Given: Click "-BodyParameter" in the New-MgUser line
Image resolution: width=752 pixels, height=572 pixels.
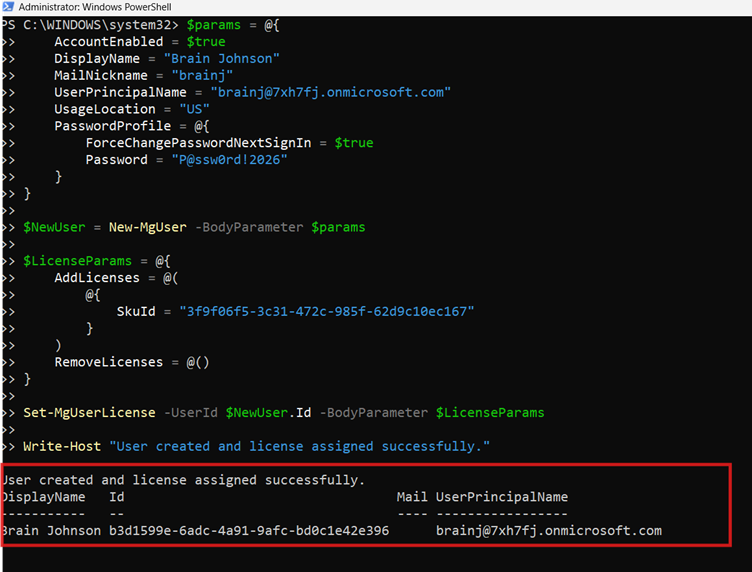Looking at the screenshot, I should (x=249, y=227).
